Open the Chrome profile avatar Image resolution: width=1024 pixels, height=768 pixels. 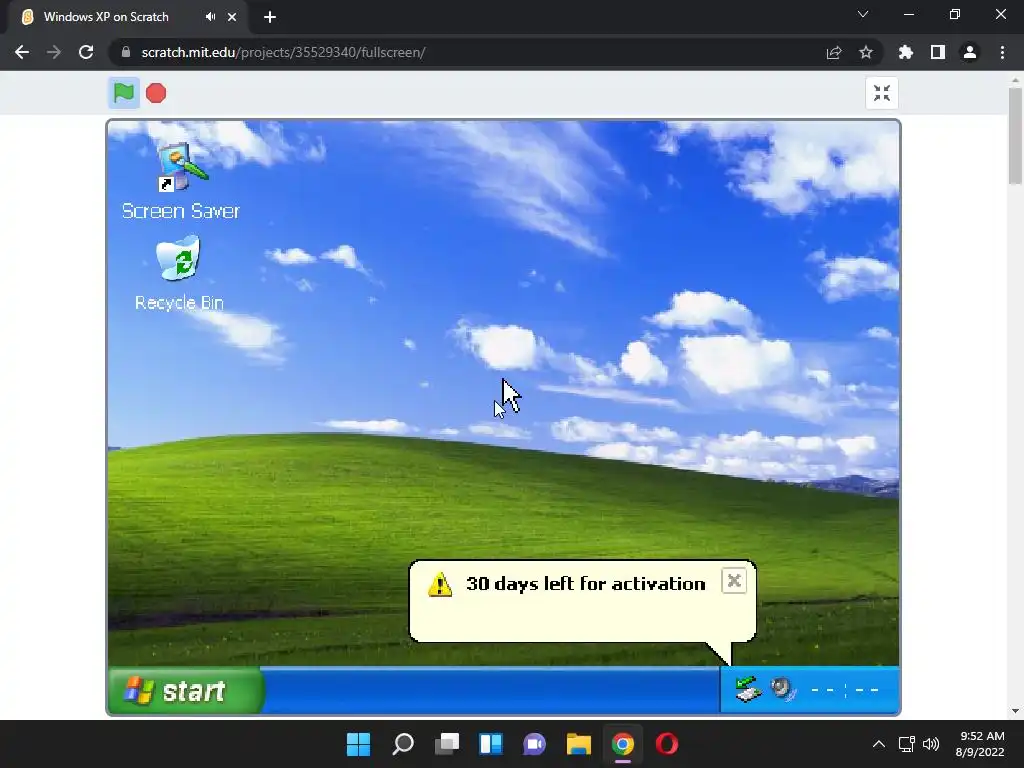pos(970,52)
